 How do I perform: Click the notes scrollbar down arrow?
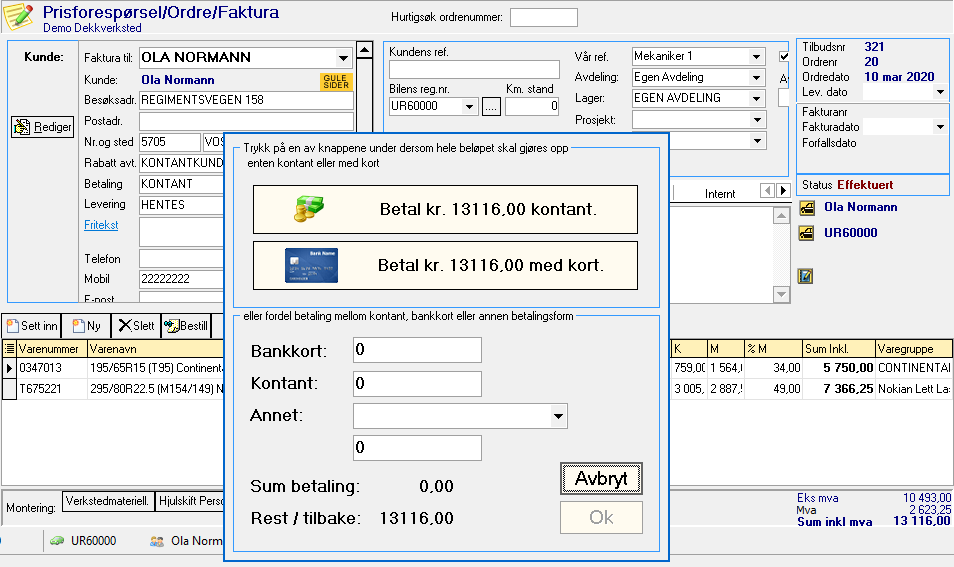point(781,294)
